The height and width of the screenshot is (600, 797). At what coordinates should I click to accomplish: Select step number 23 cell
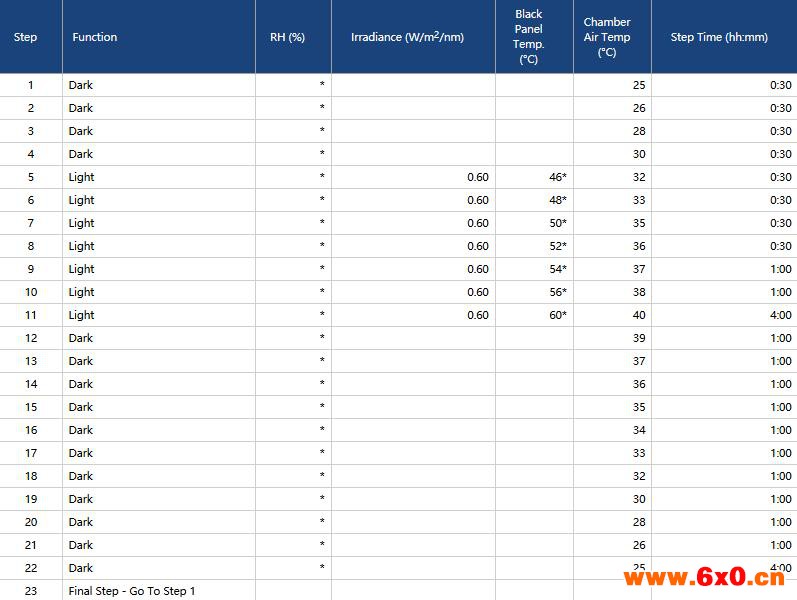(31, 591)
